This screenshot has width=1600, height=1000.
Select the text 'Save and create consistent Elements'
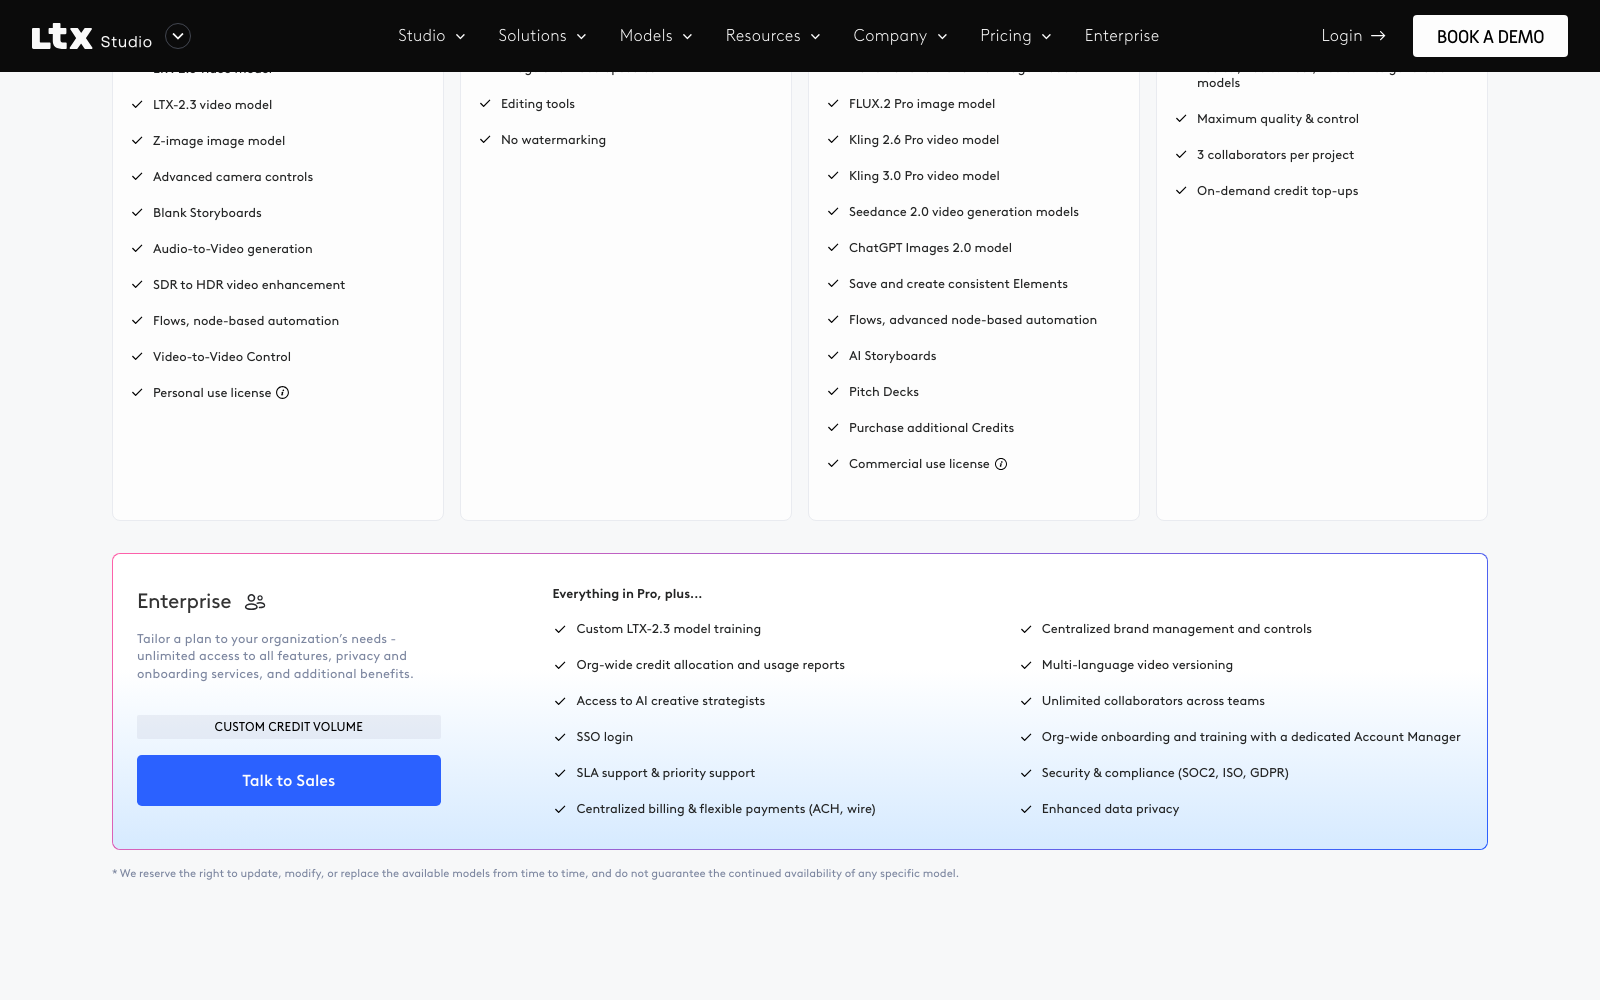point(958,284)
